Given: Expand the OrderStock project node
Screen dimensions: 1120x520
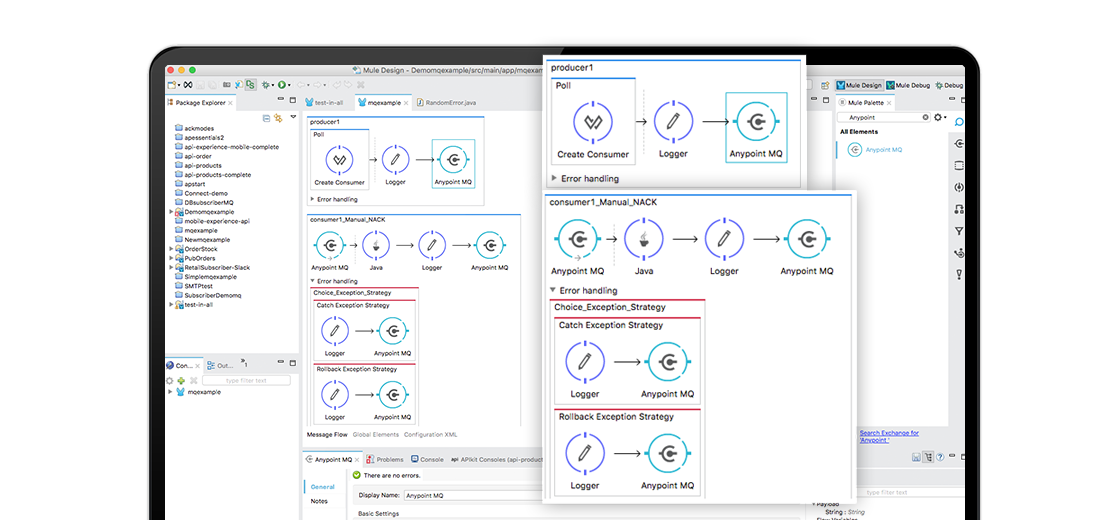Looking at the screenshot, I should (x=171, y=249).
